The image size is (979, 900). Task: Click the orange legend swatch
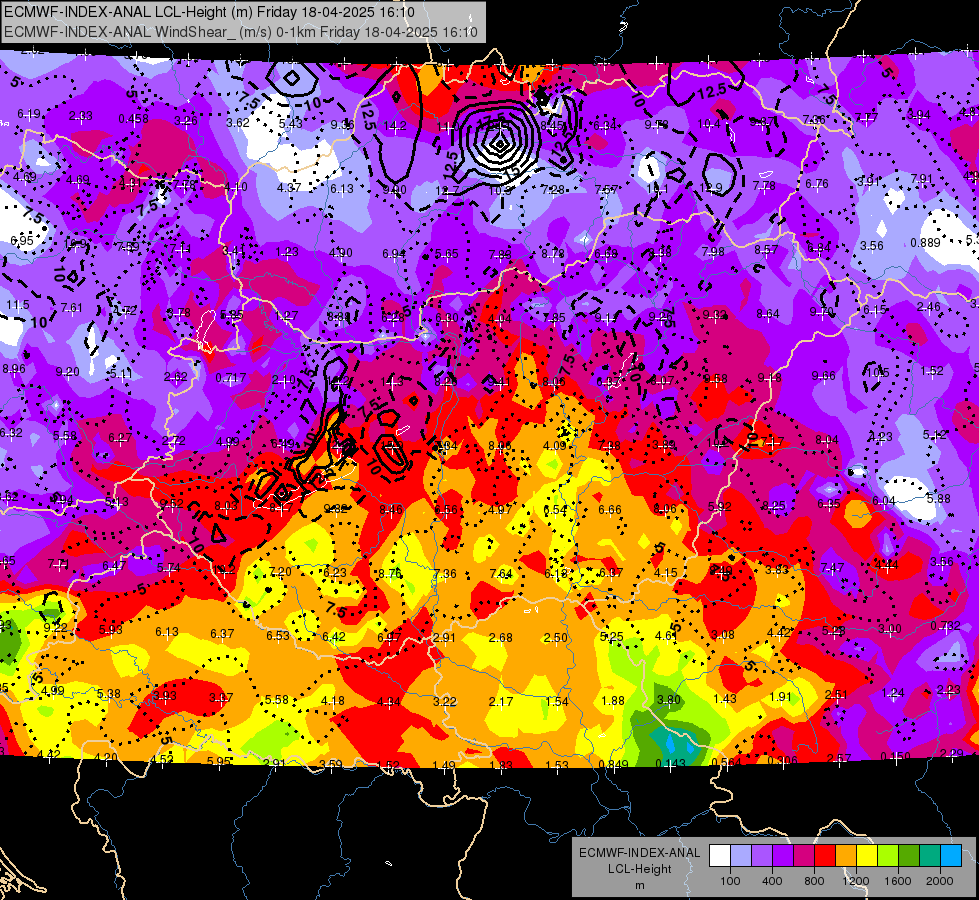[x=846, y=856]
